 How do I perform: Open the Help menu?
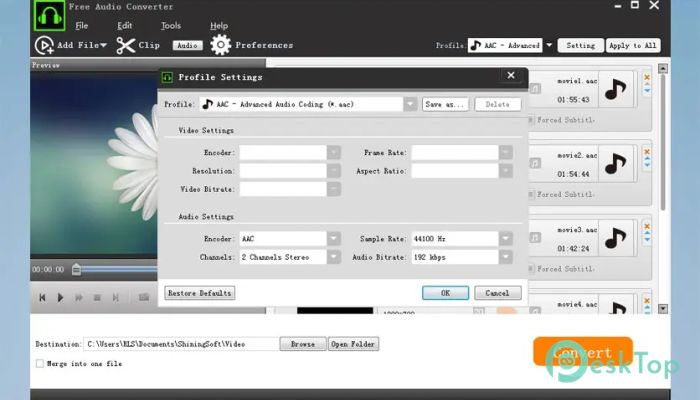(x=219, y=26)
